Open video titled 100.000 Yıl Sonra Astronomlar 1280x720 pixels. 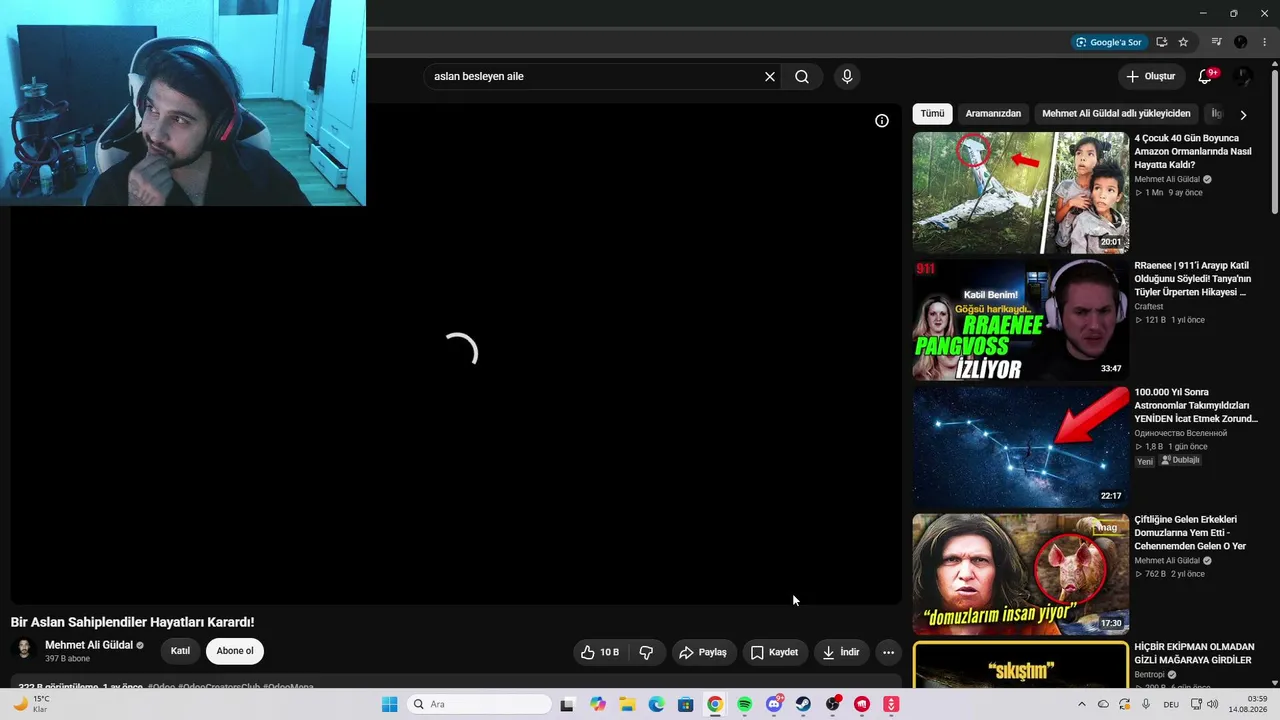(1195, 406)
